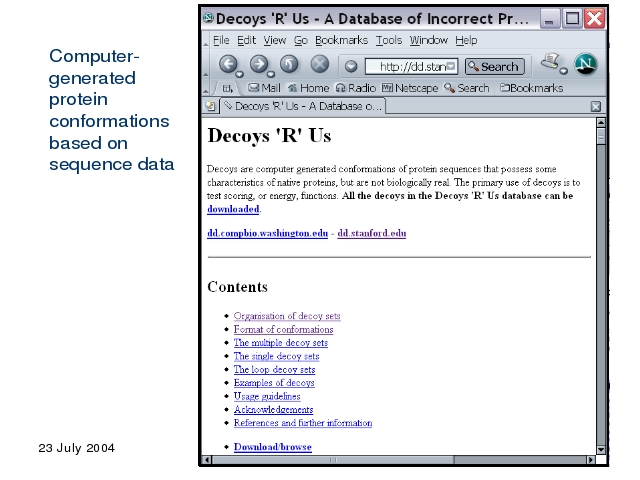Open Mail from the personal toolbar
The image size is (640, 480).
(x=263, y=88)
